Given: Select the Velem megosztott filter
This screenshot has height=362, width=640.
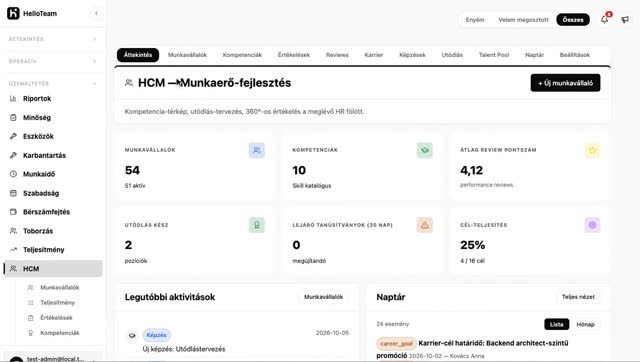Looking at the screenshot, I should click(523, 20).
